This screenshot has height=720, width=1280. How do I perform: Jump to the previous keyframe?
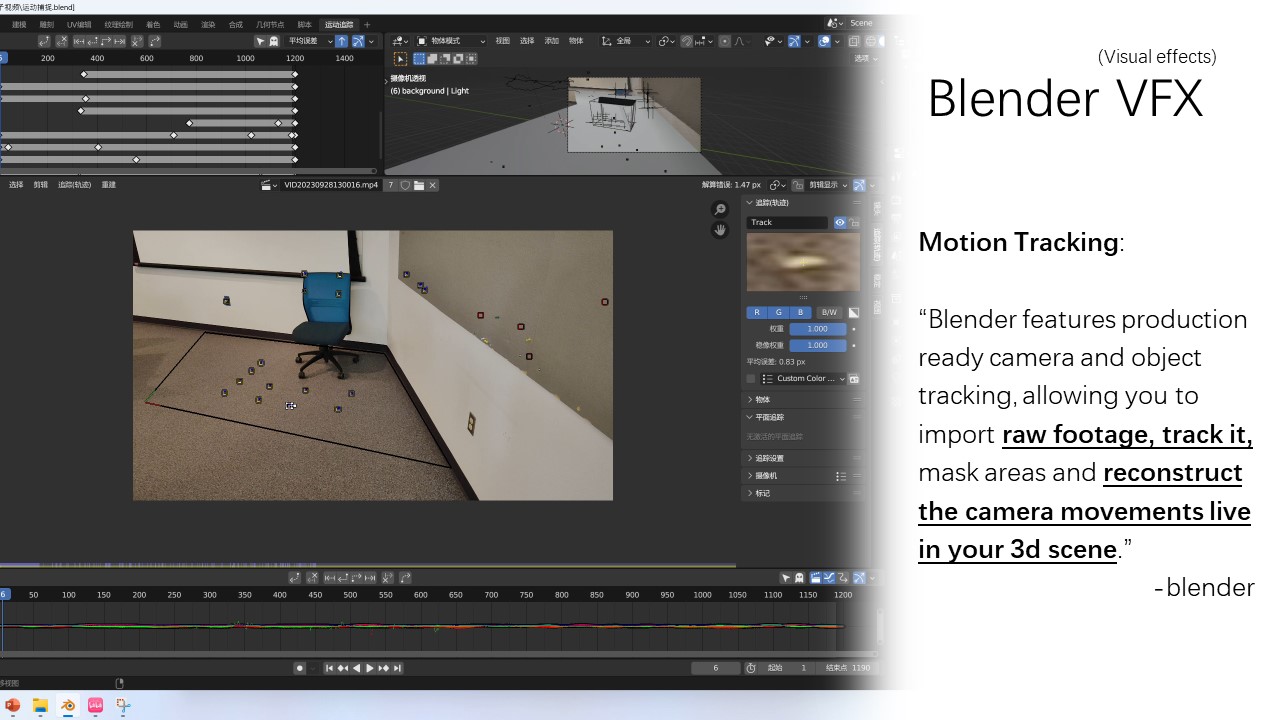pyautogui.click(x=343, y=668)
